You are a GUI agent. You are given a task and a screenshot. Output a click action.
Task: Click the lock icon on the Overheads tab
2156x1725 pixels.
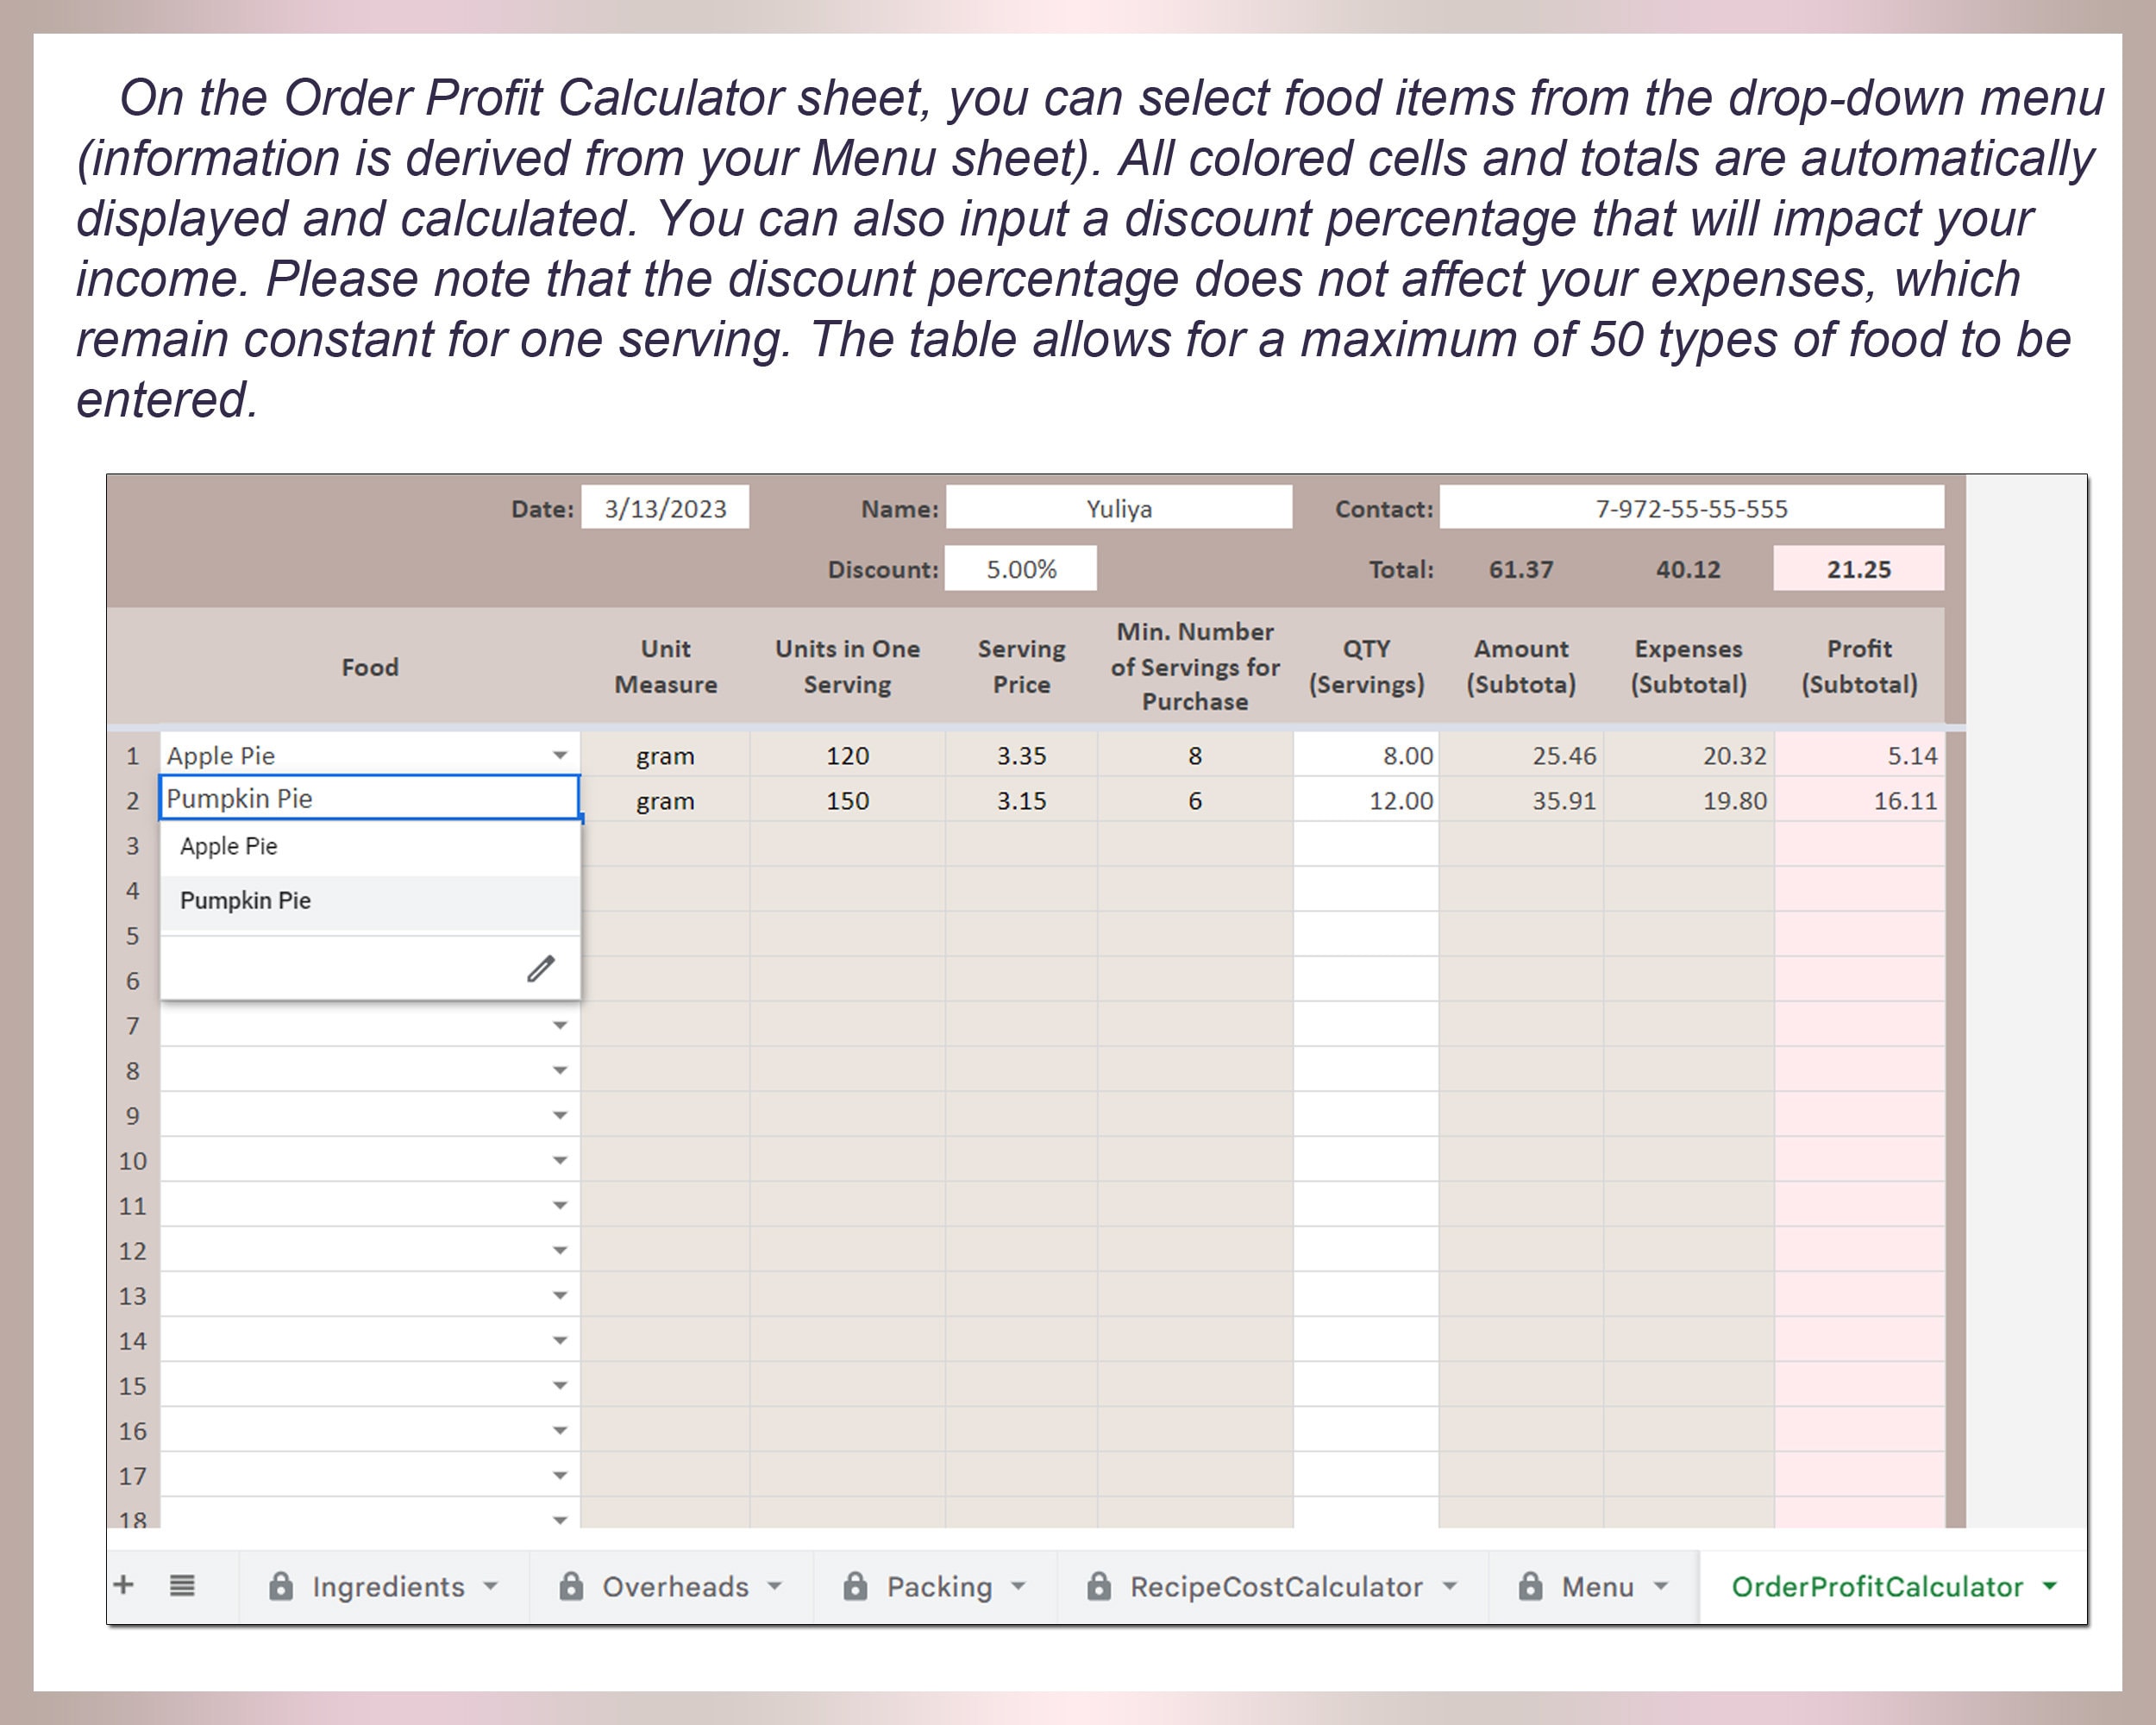click(572, 1586)
